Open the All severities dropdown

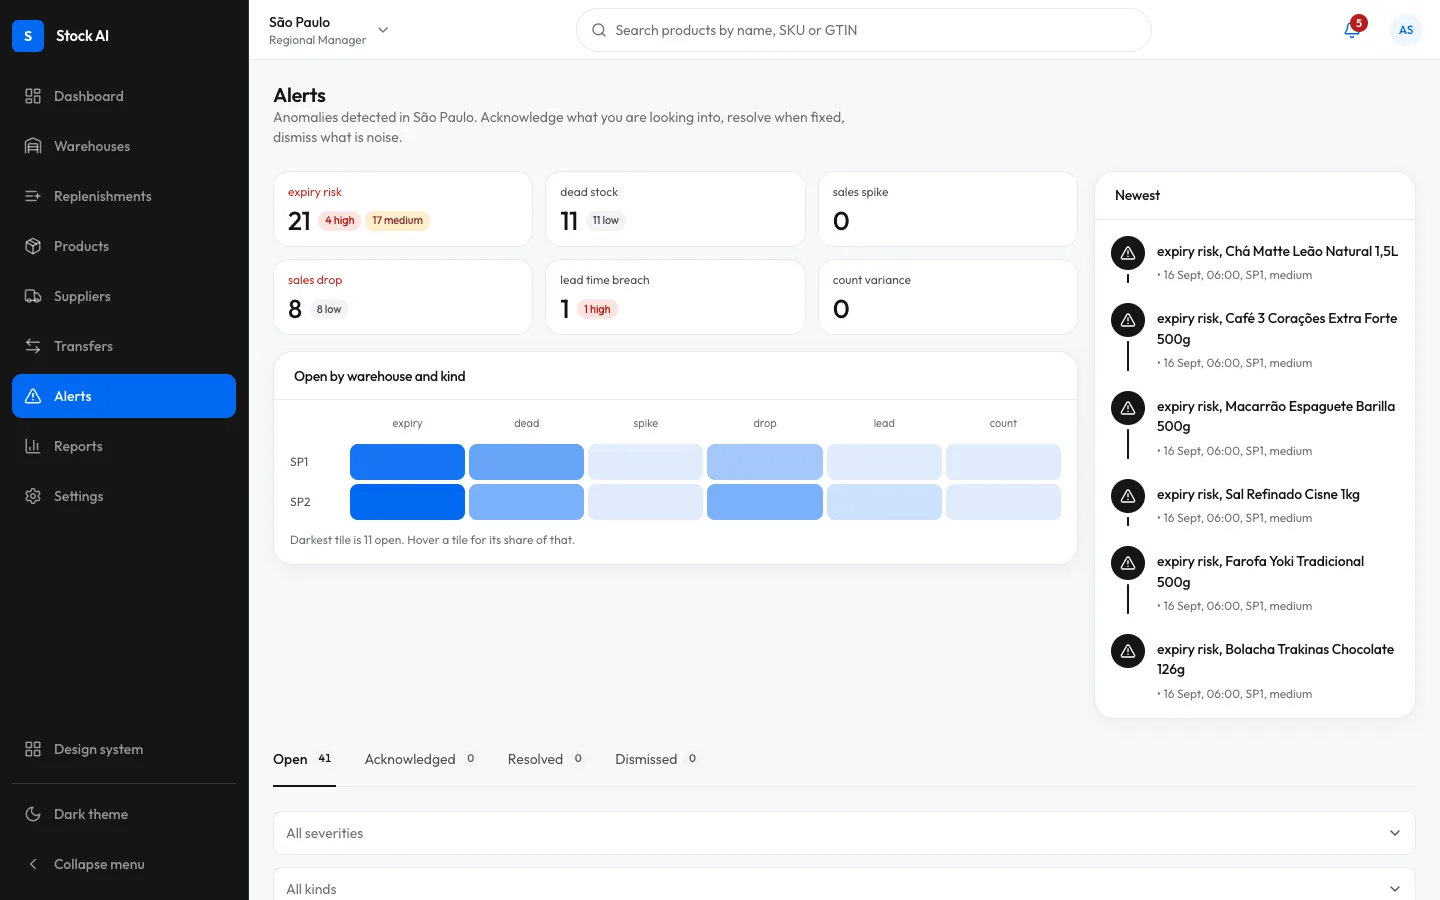(844, 833)
